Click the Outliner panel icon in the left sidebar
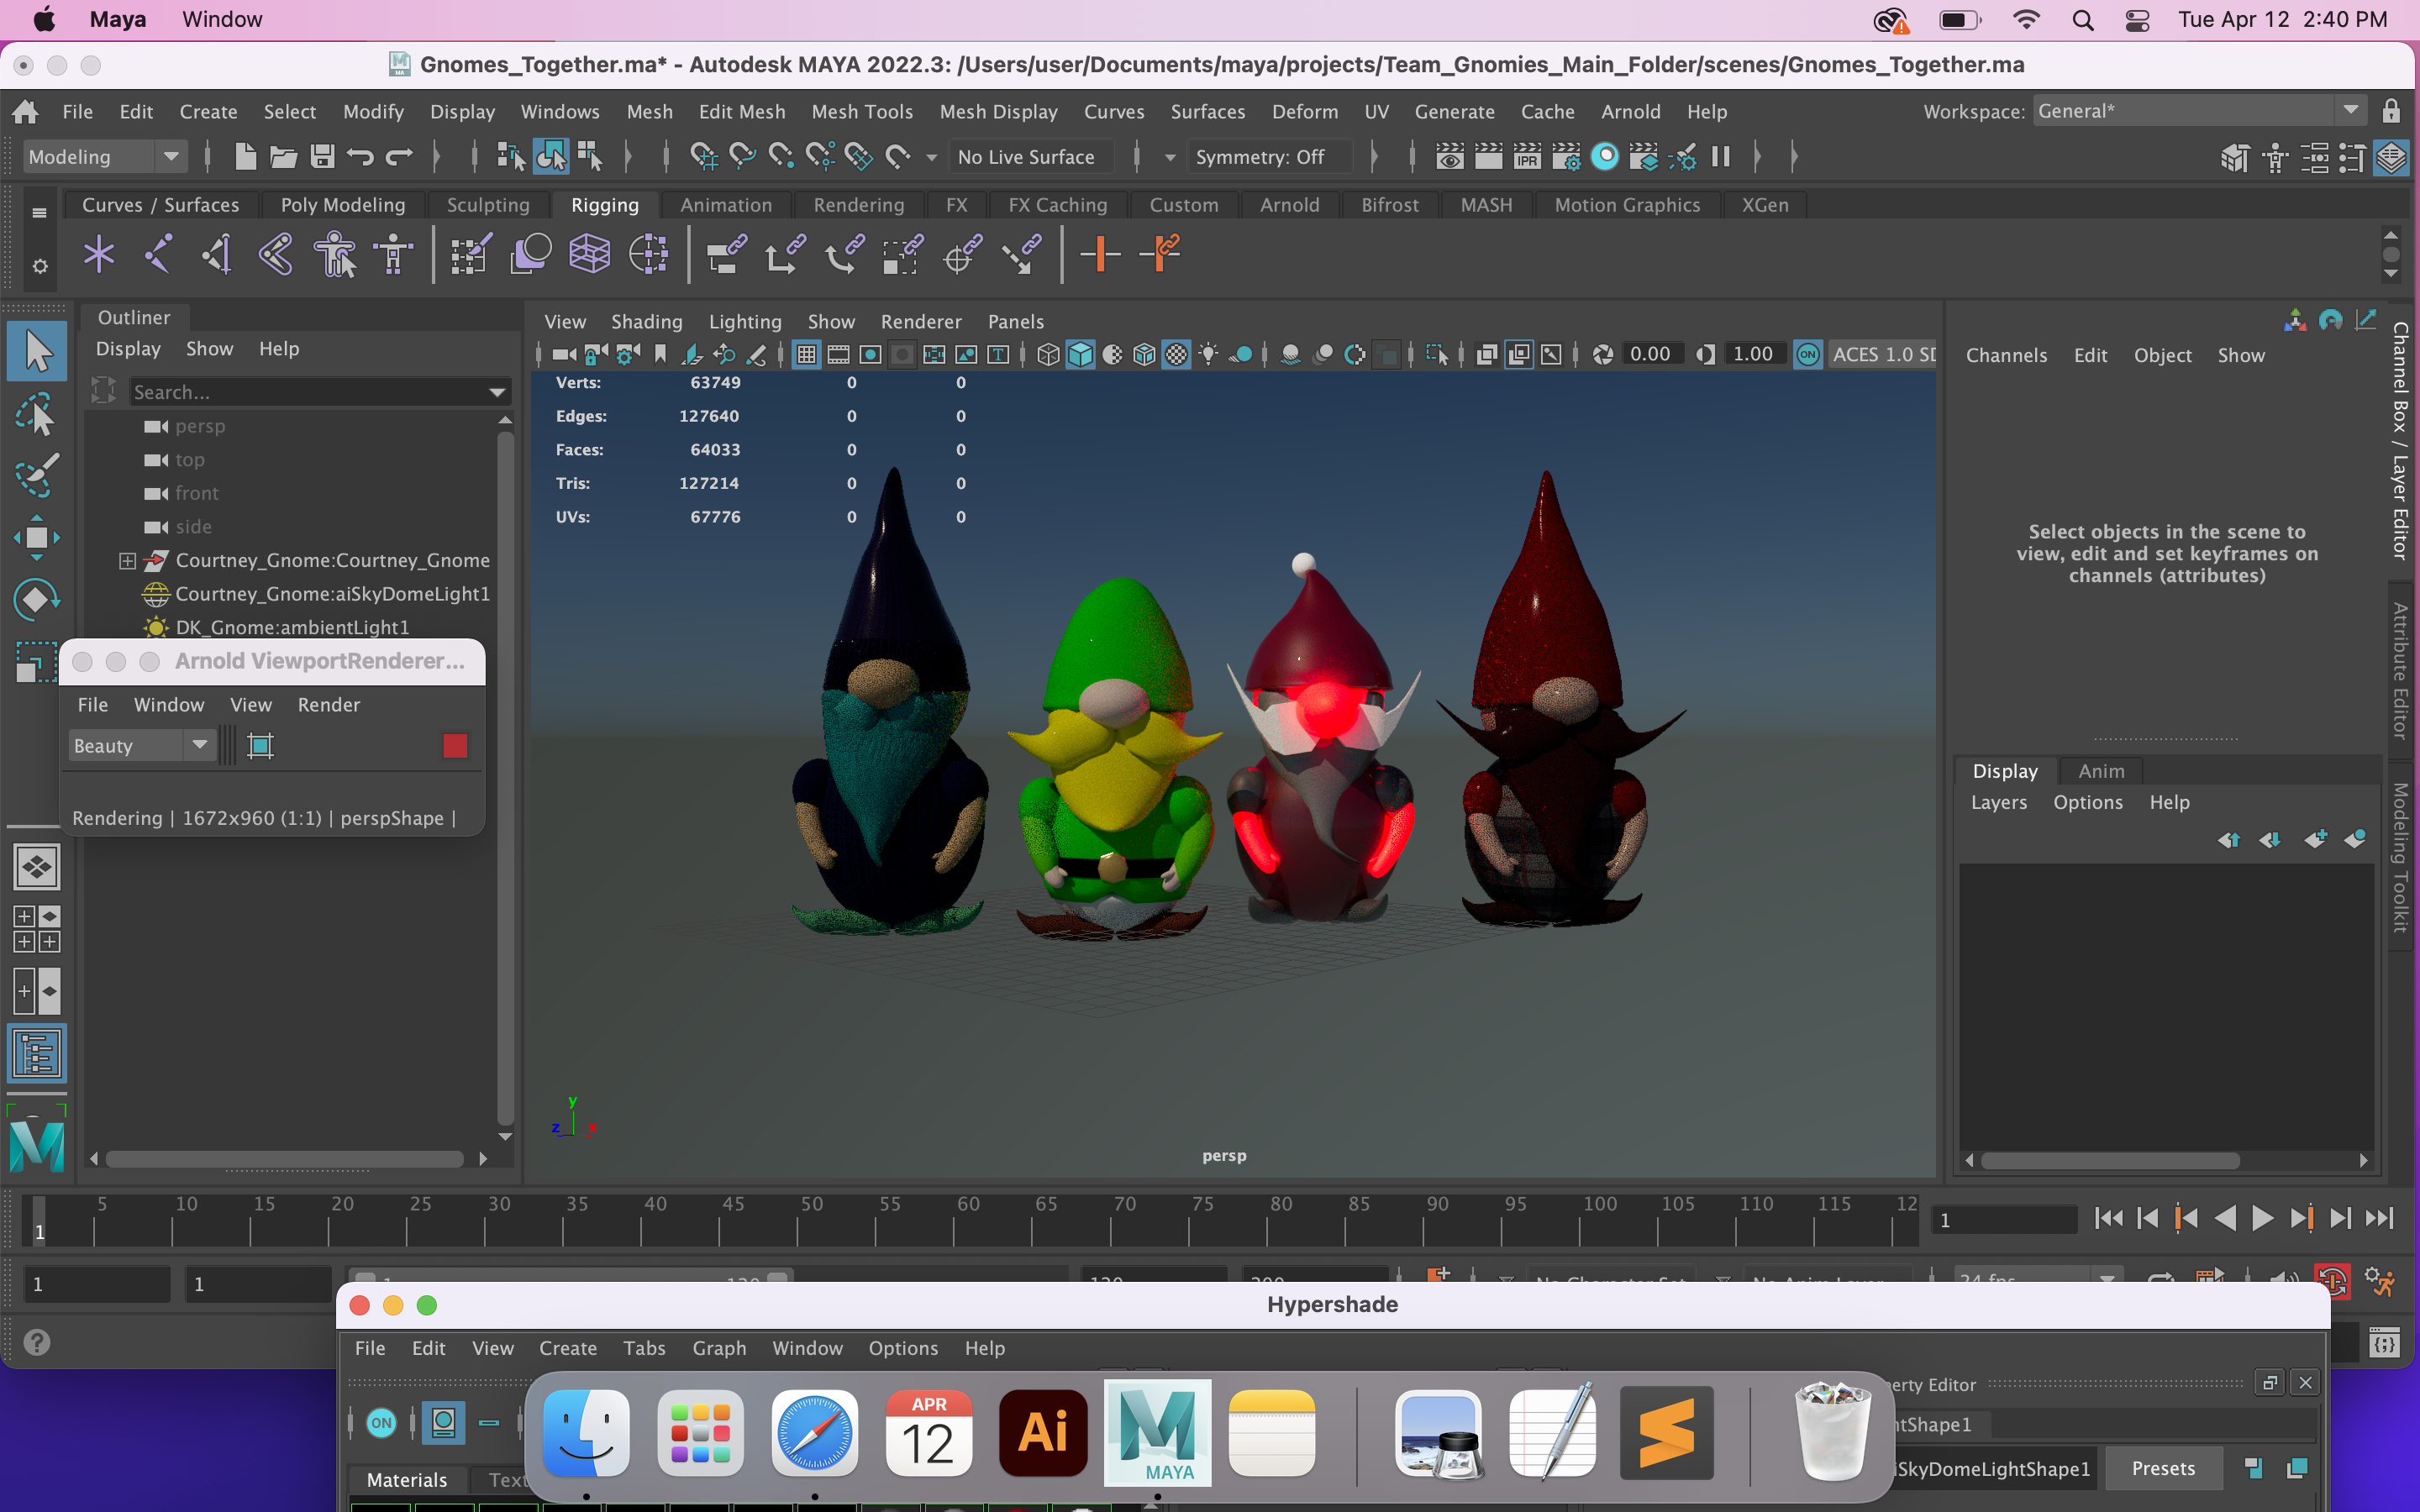Image resolution: width=2420 pixels, height=1512 pixels. [36, 1053]
